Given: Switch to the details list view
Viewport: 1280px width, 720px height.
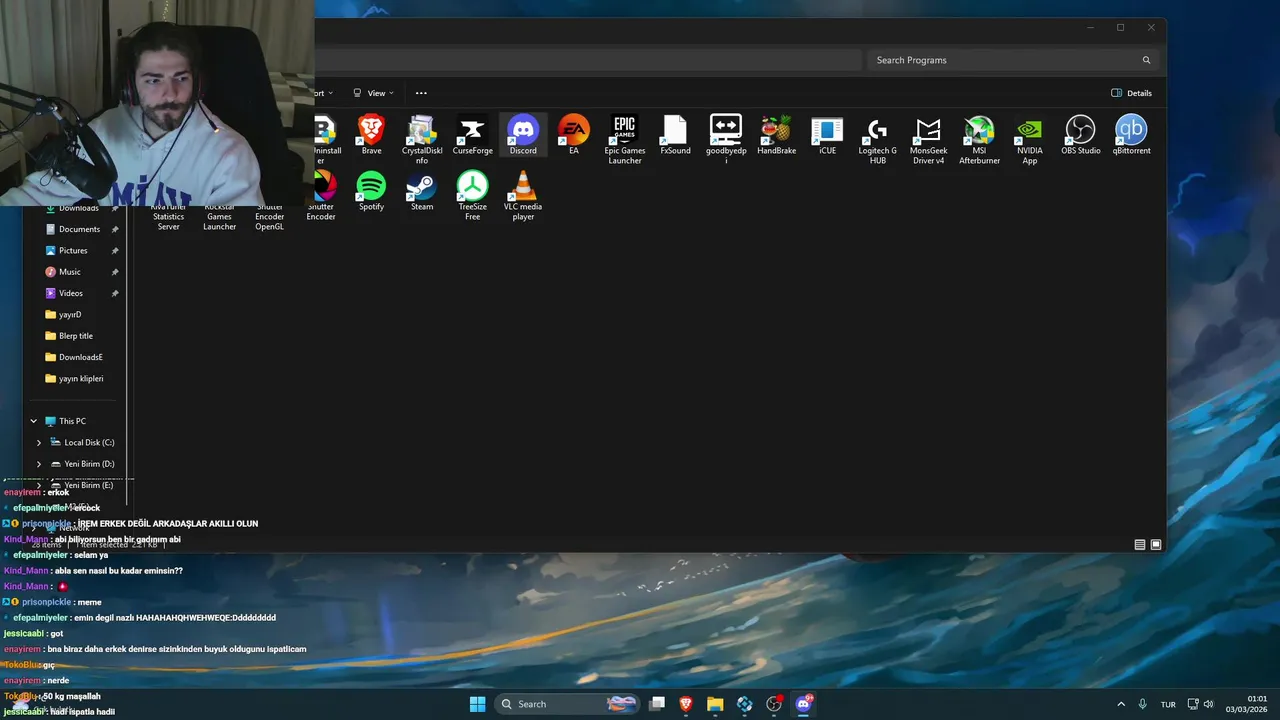Looking at the screenshot, I should tap(1140, 545).
